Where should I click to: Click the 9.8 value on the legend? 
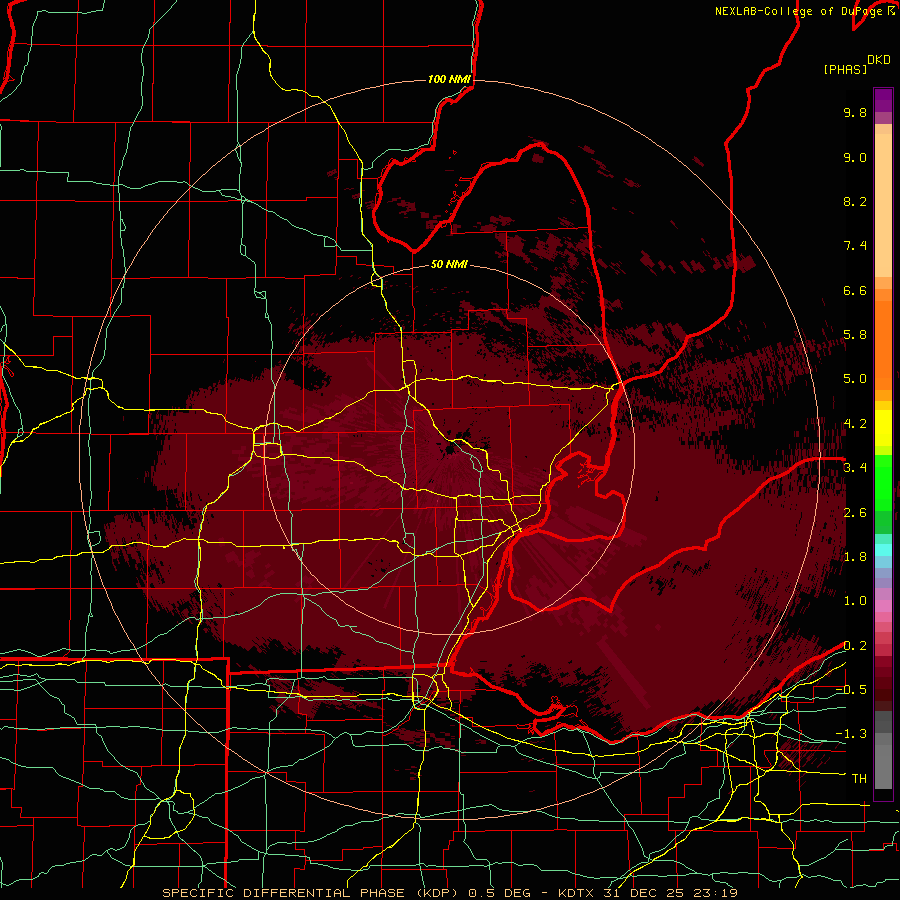tap(855, 112)
